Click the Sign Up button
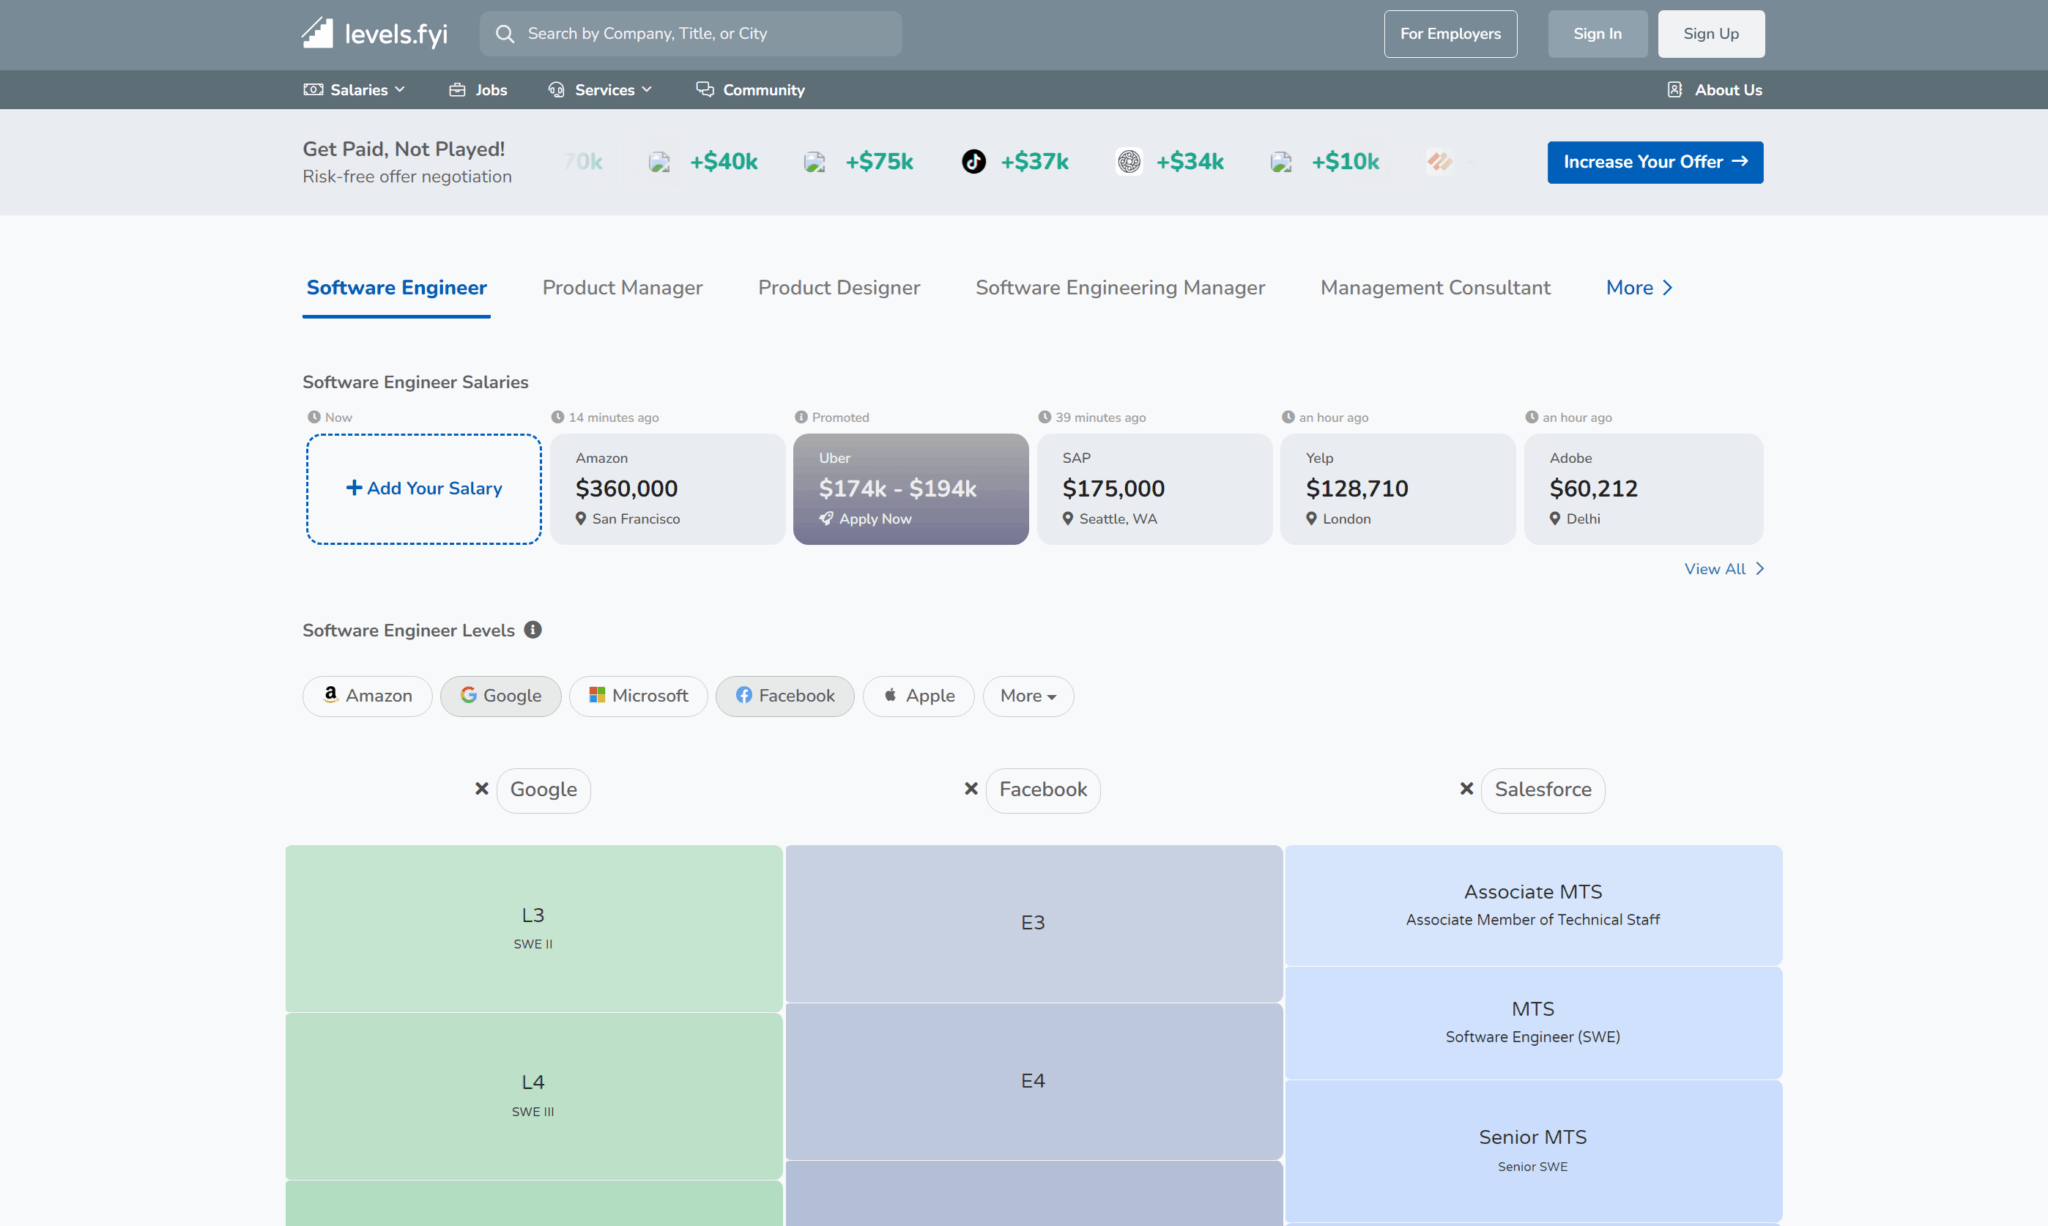 (1711, 34)
